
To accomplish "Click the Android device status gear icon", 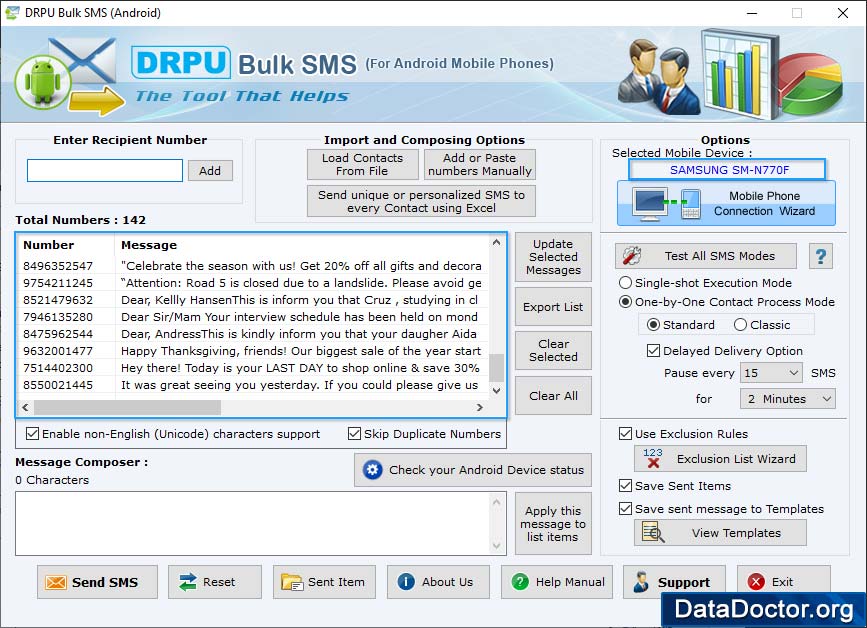I will [373, 470].
